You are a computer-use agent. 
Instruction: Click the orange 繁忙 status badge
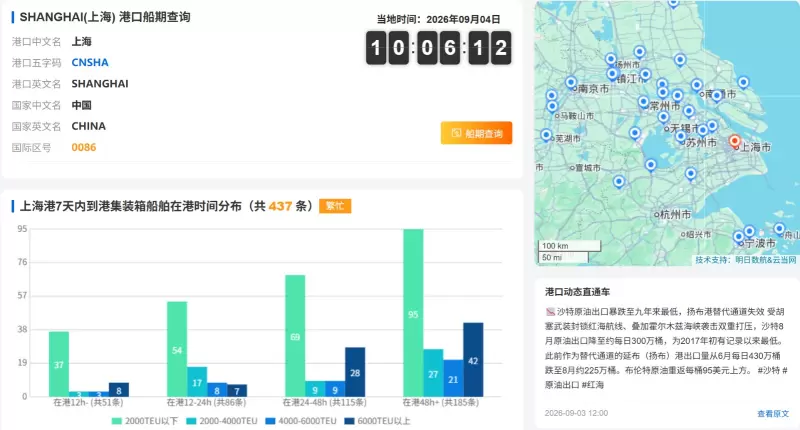(335, 206)
